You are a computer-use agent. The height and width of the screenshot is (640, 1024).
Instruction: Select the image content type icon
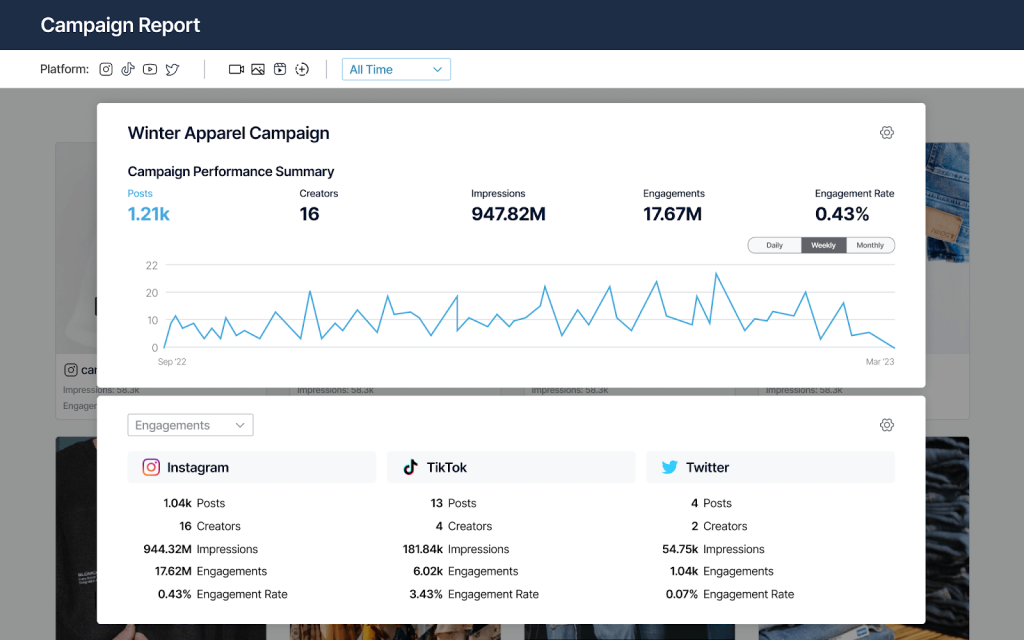point(258,69)
